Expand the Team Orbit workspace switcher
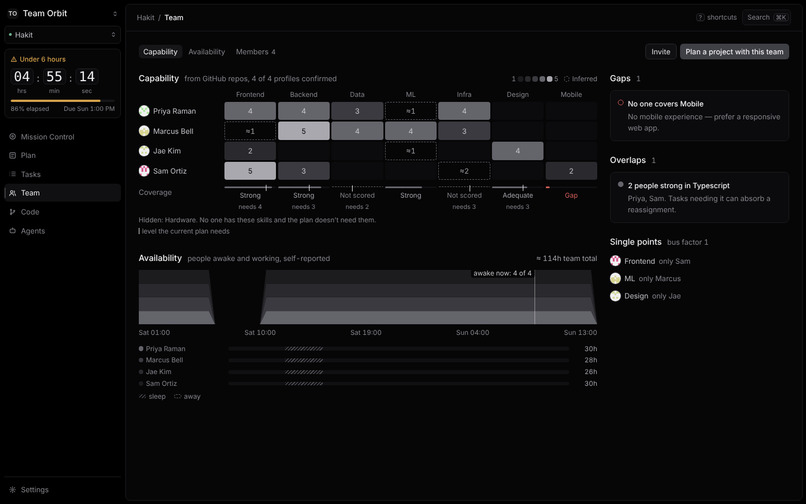 tap(62, 13)
